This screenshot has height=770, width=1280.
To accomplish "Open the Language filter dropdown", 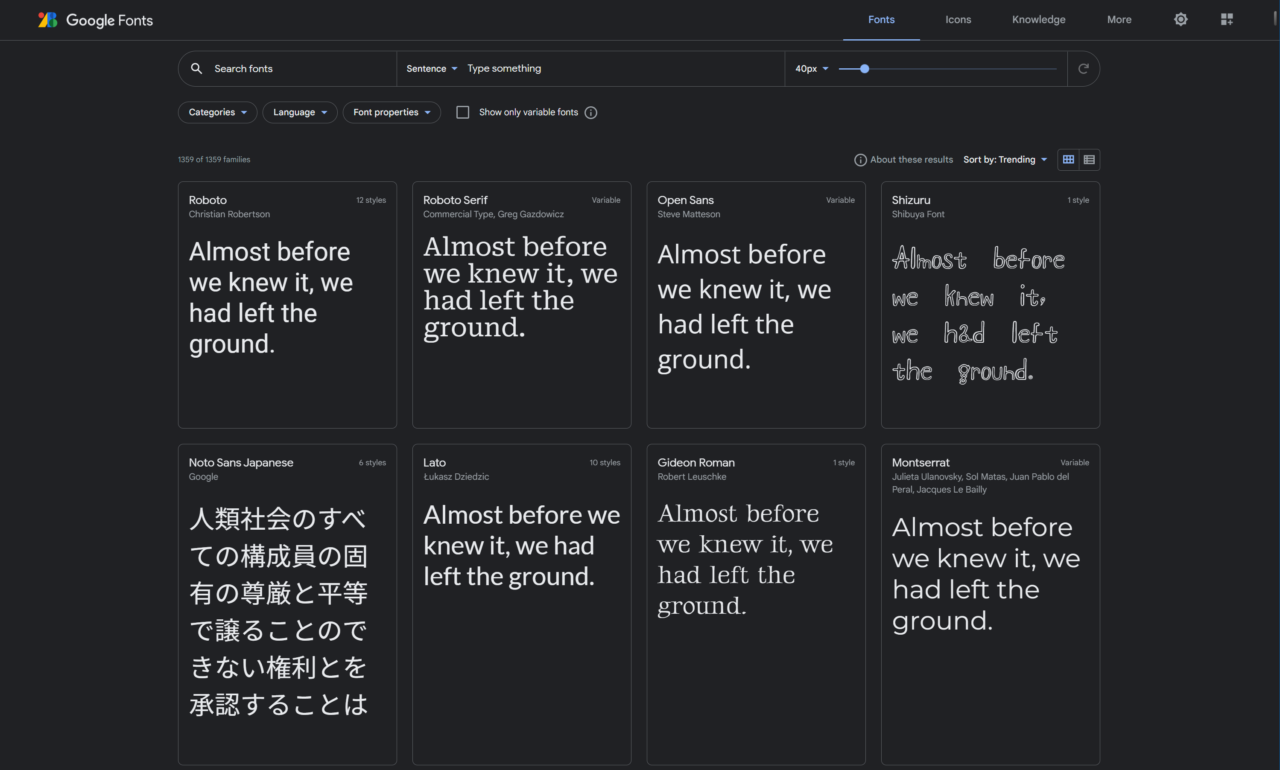I will coord(300,113).
